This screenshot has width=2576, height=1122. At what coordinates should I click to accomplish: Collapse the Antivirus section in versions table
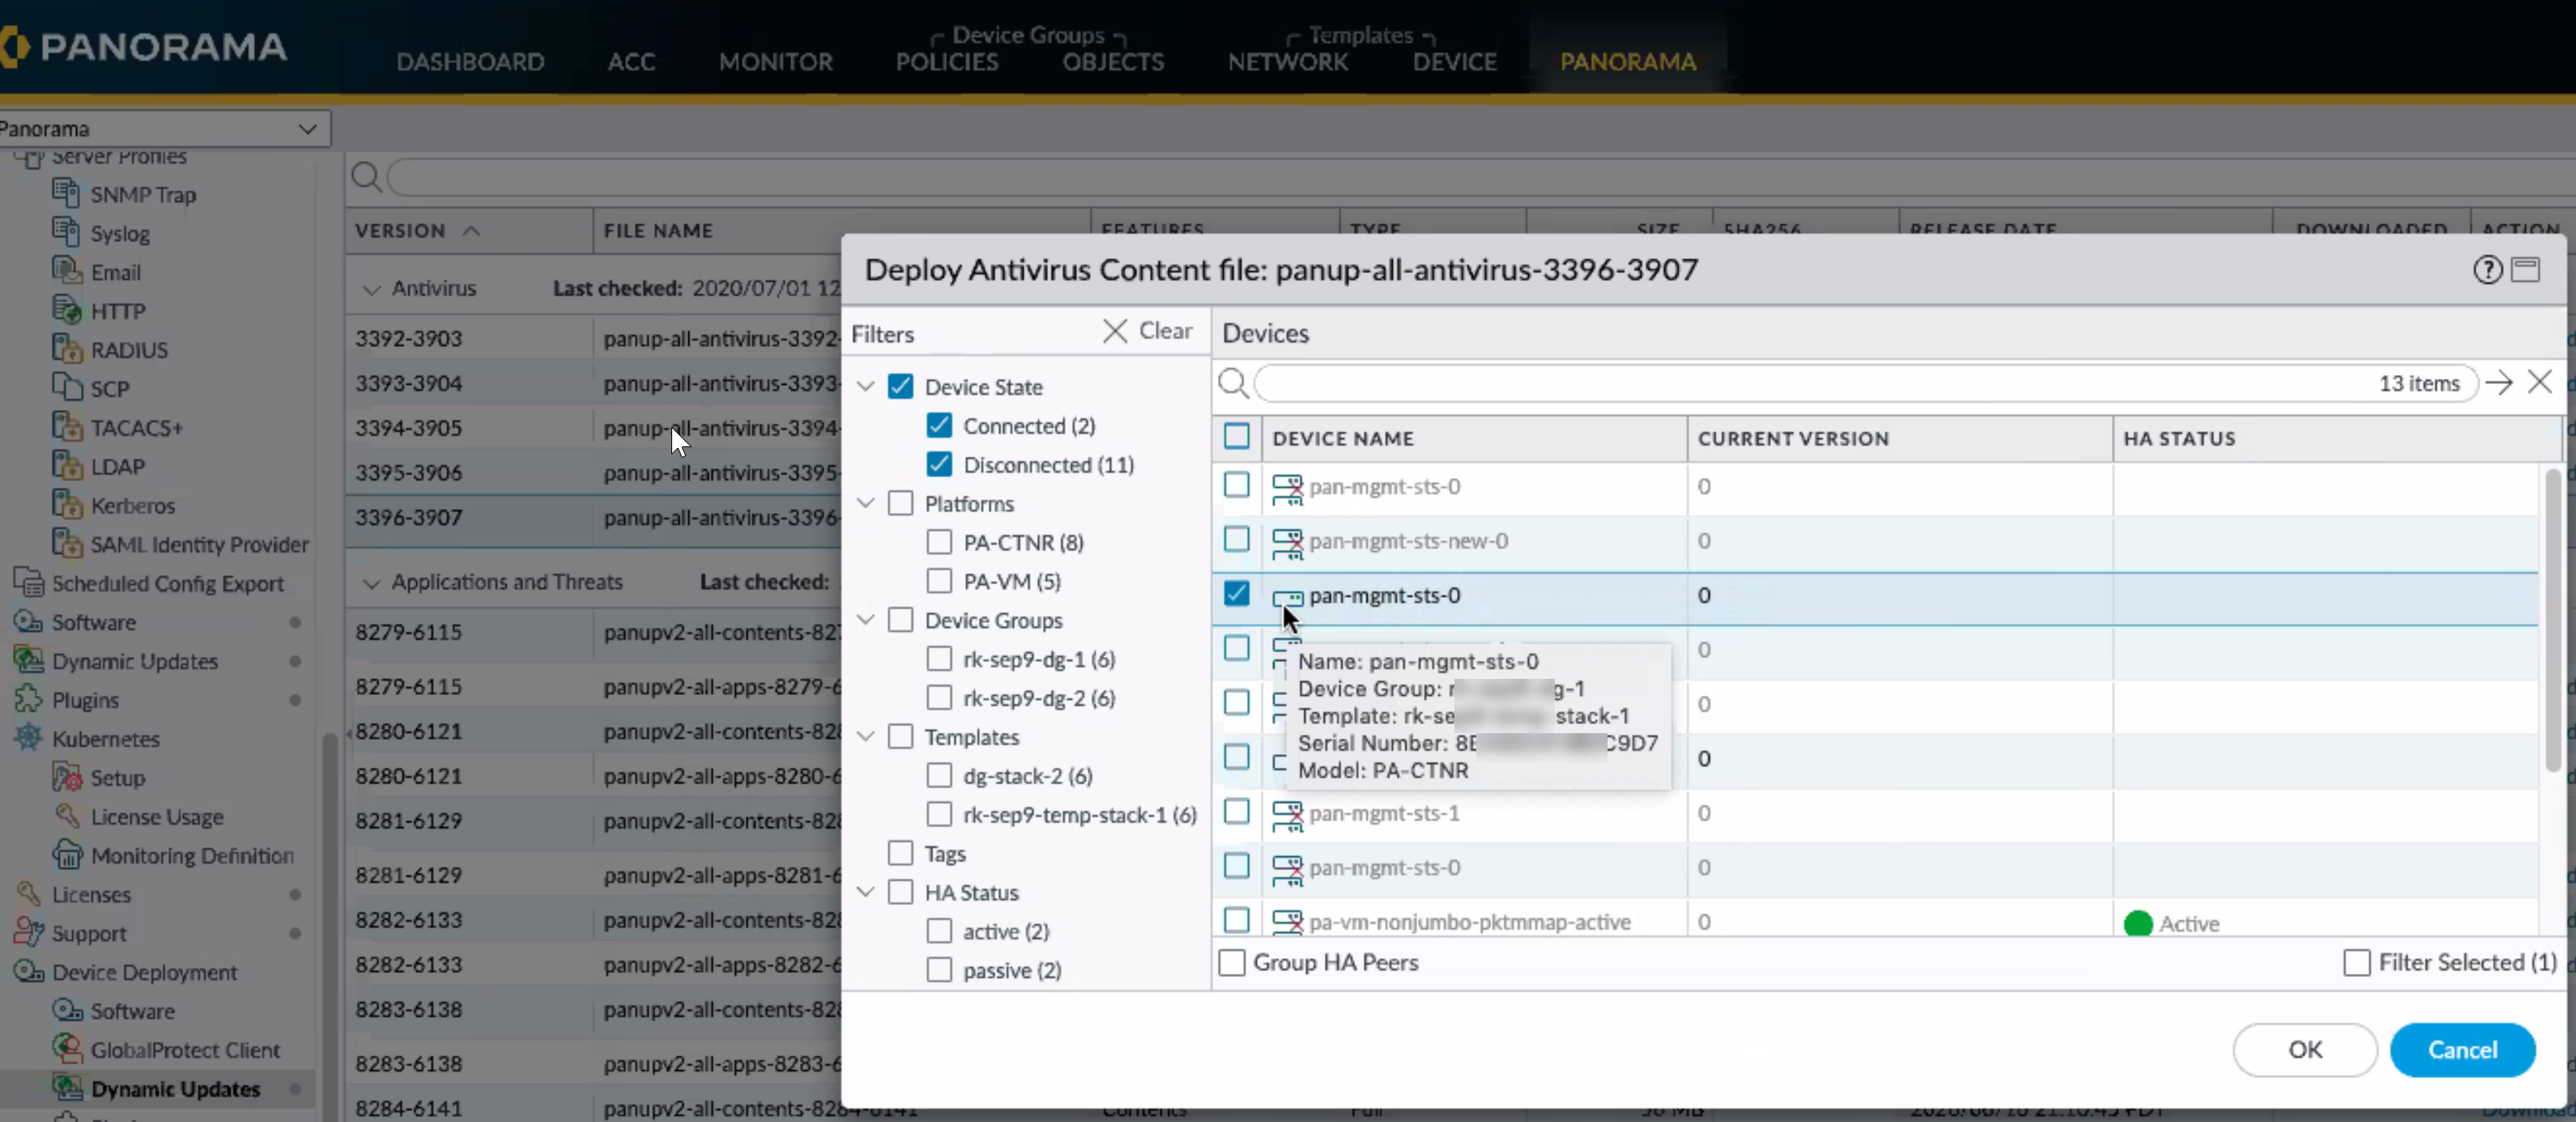pyautogui.click(x=372, y=289)
